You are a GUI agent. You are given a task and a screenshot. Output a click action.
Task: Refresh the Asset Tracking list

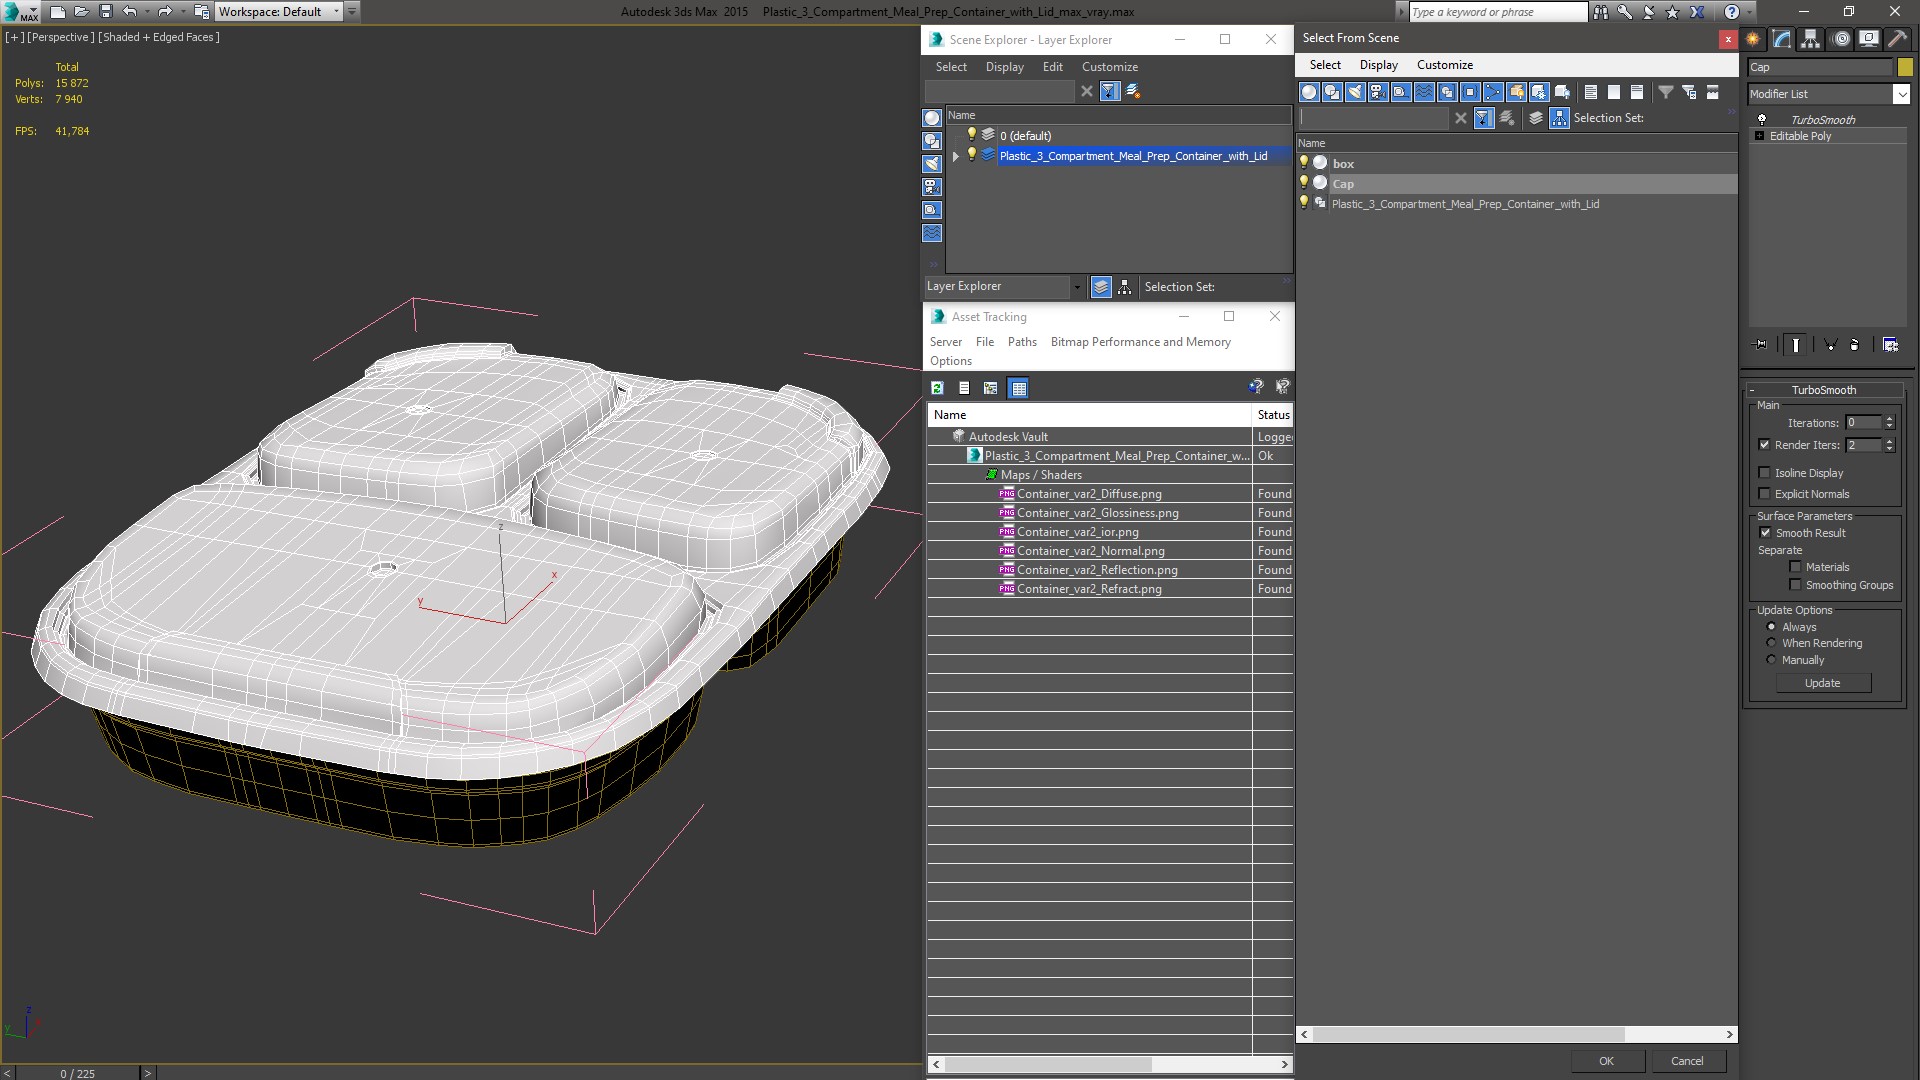click(x=937, y=388)
